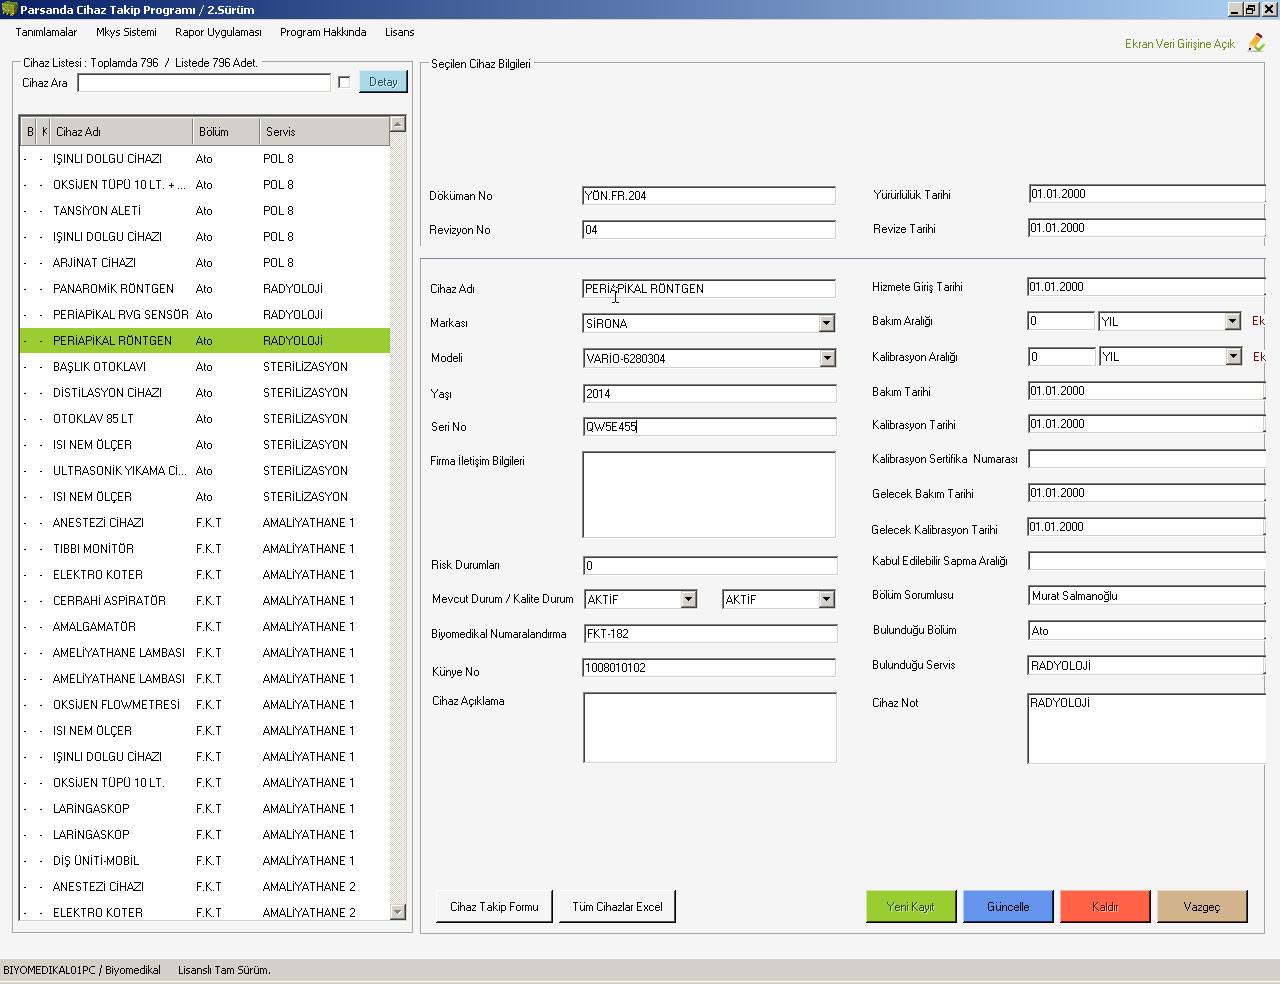Select the ULTRASONİK YIKAMA Cİ... row
This screenshot has height=984, width=1280.
(x=205, y=471)
